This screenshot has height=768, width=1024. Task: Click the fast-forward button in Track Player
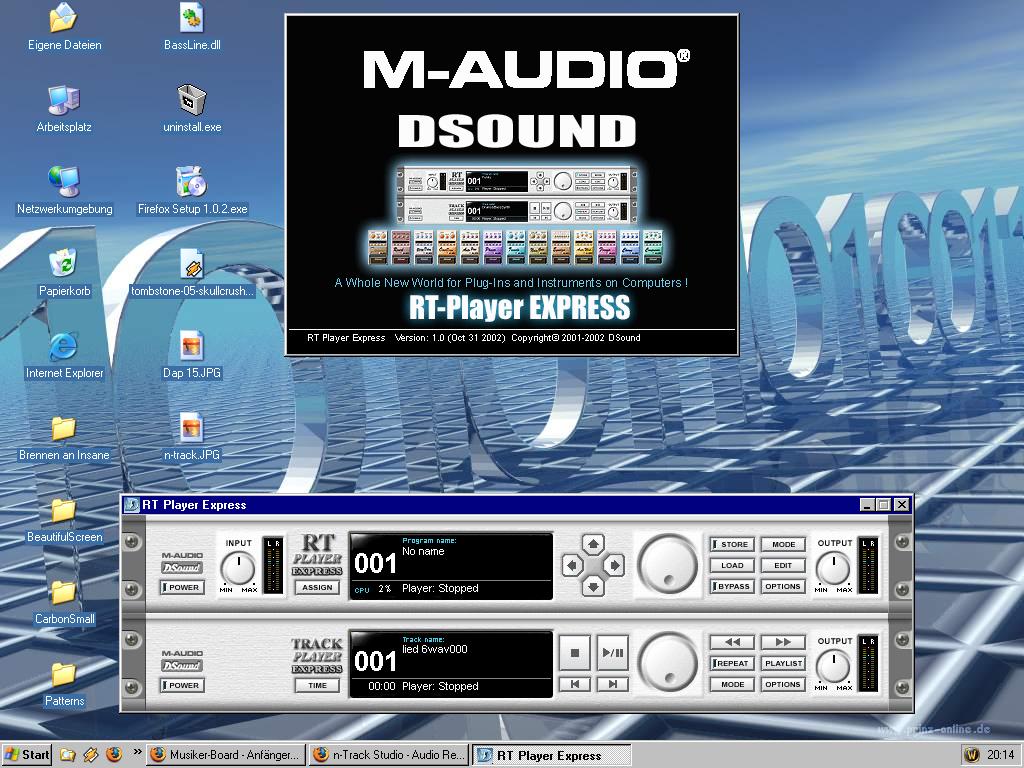783,642
